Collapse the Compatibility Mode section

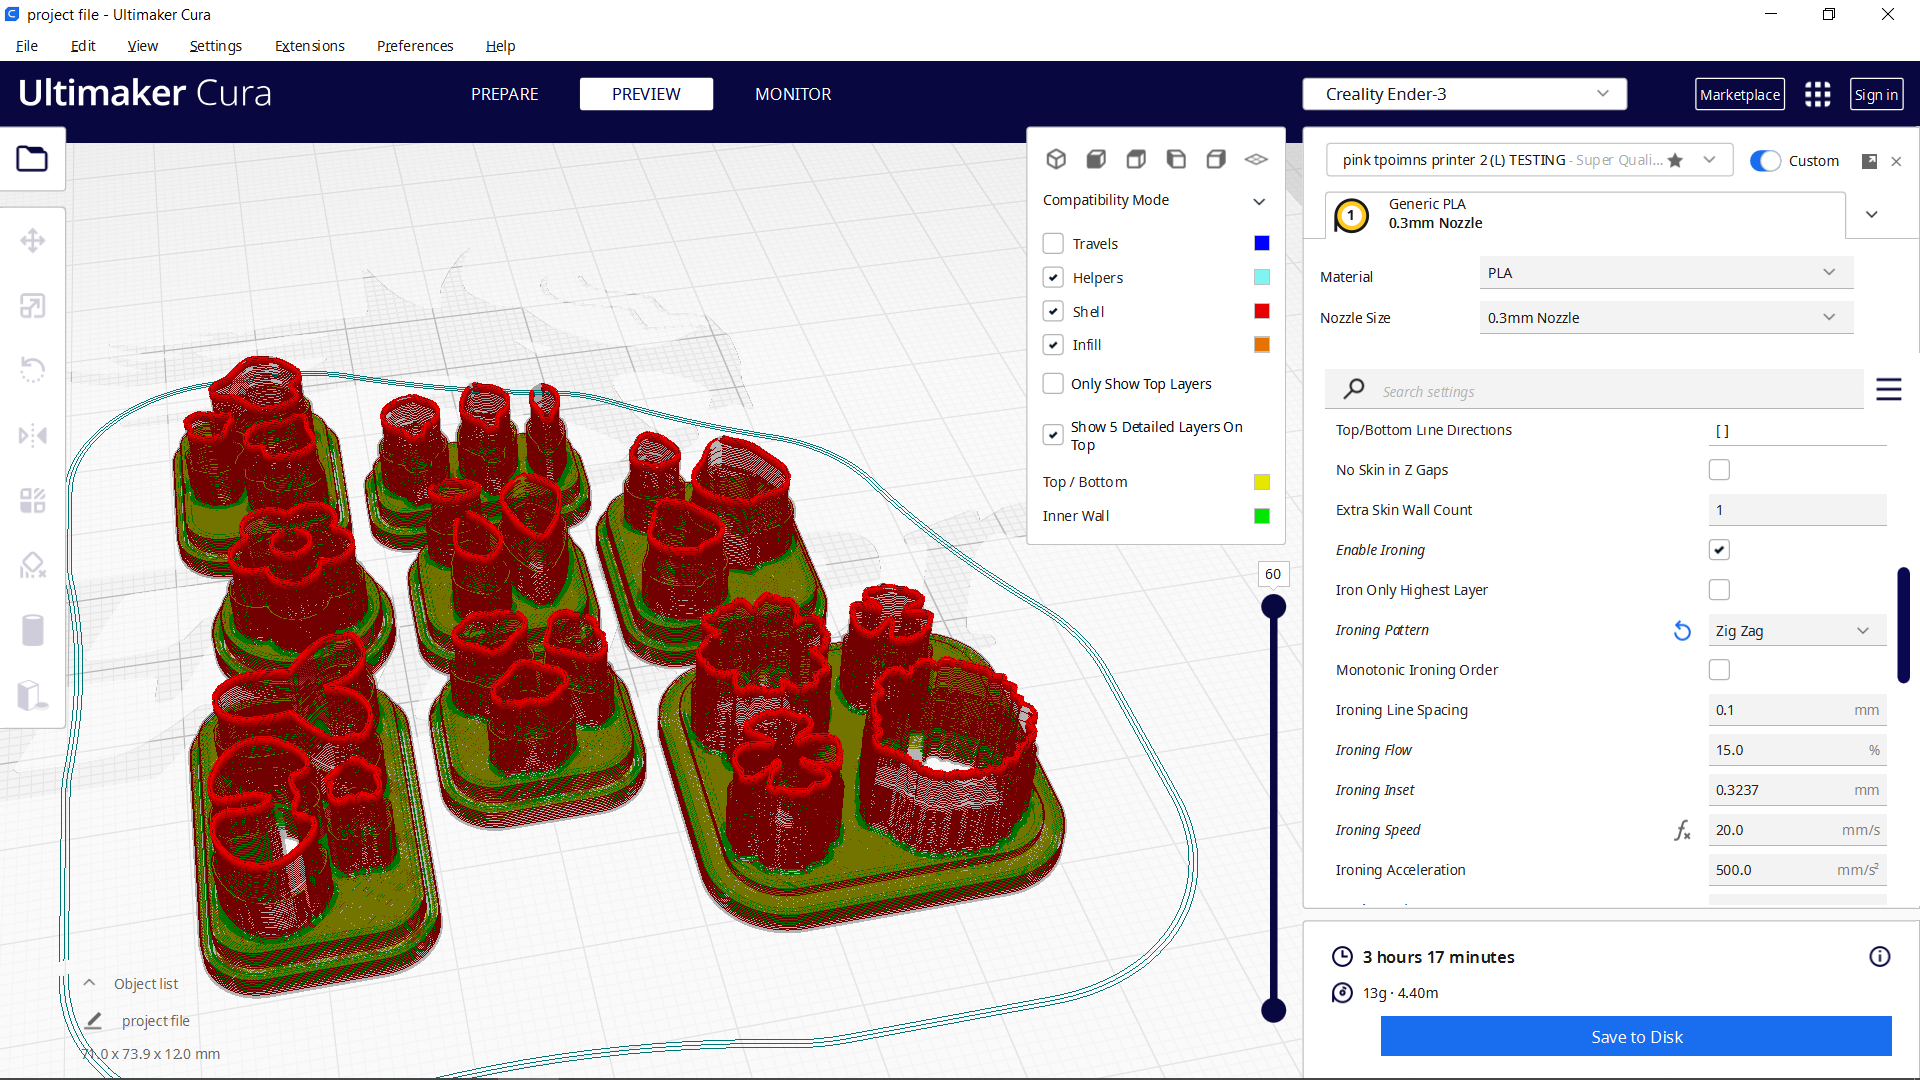[1259, 200]
